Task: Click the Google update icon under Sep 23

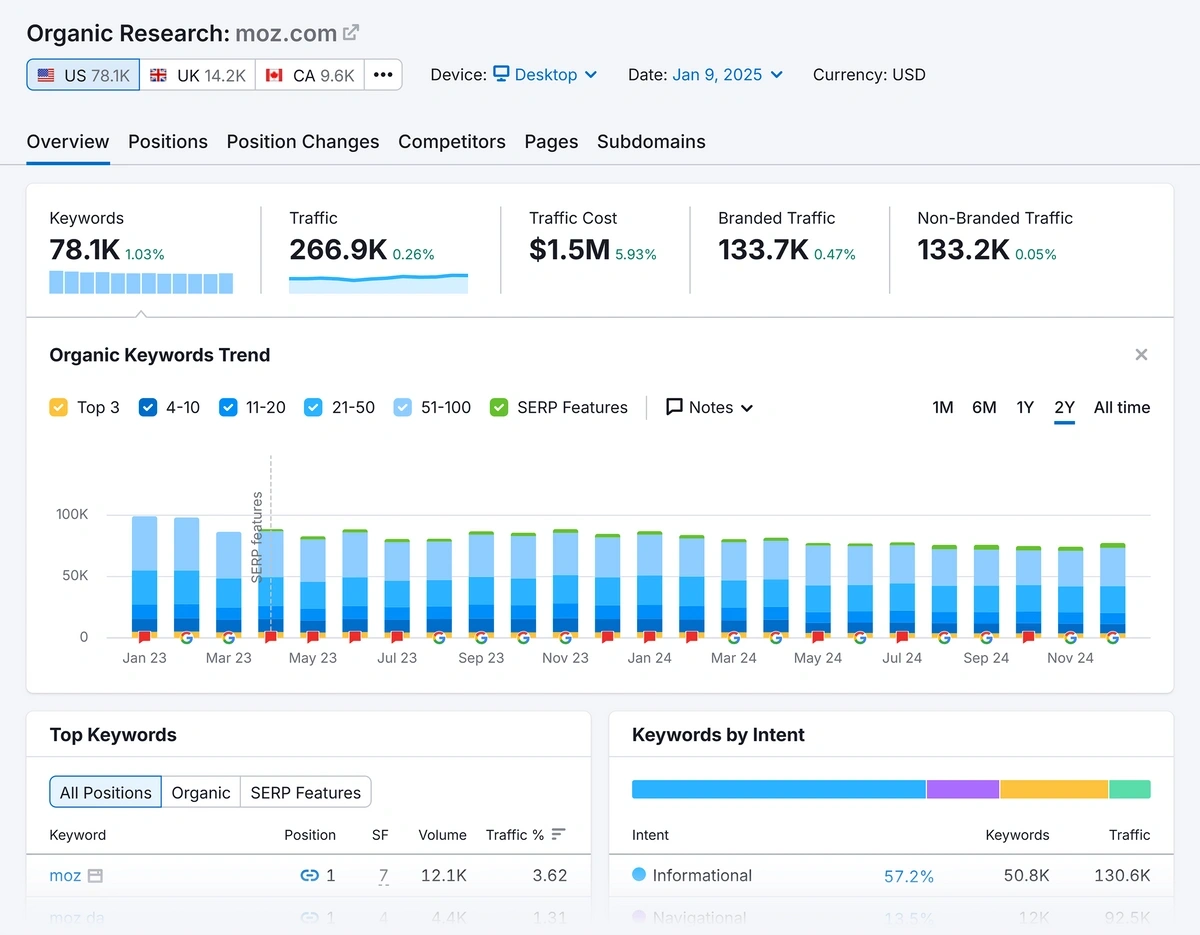Action: coord(481,637)
